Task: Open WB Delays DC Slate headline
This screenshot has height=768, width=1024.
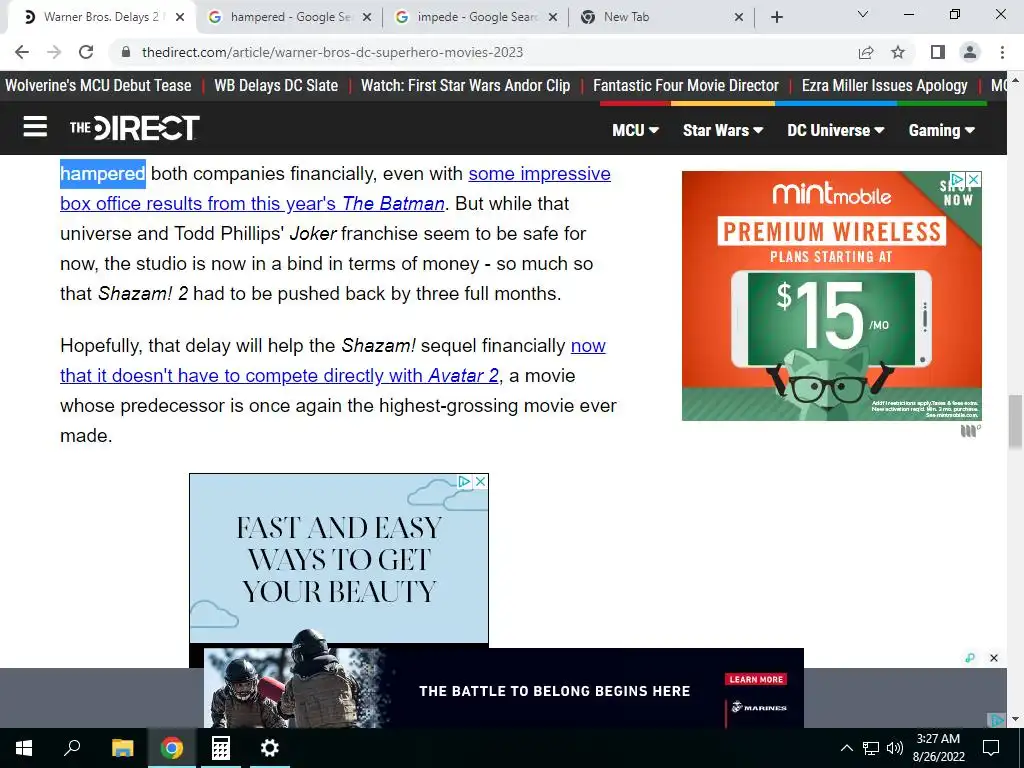Action: click(x=276, y=86)
